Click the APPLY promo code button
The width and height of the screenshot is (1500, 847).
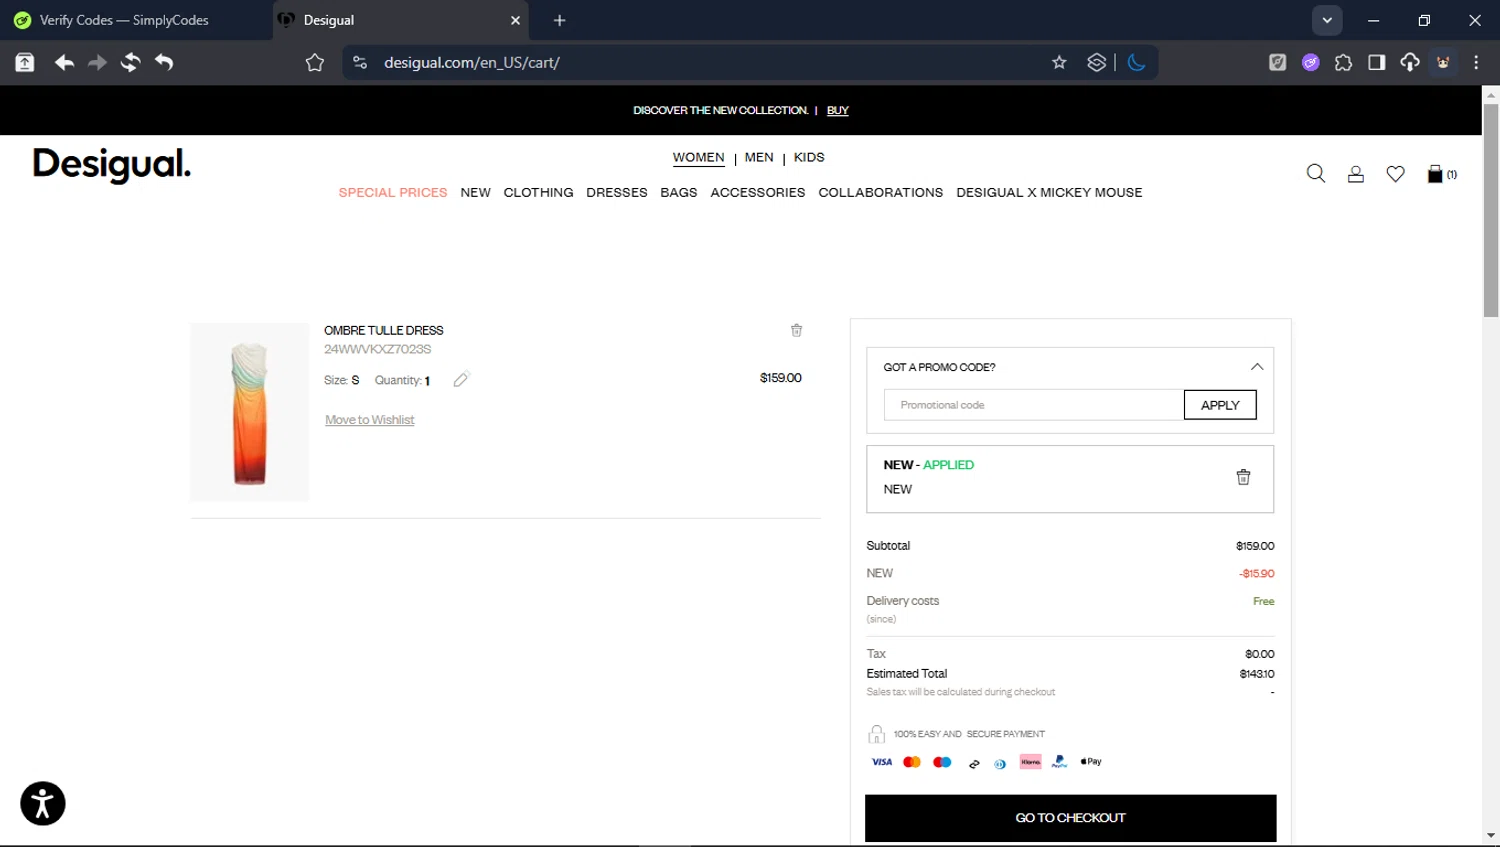coord(1220,405)
